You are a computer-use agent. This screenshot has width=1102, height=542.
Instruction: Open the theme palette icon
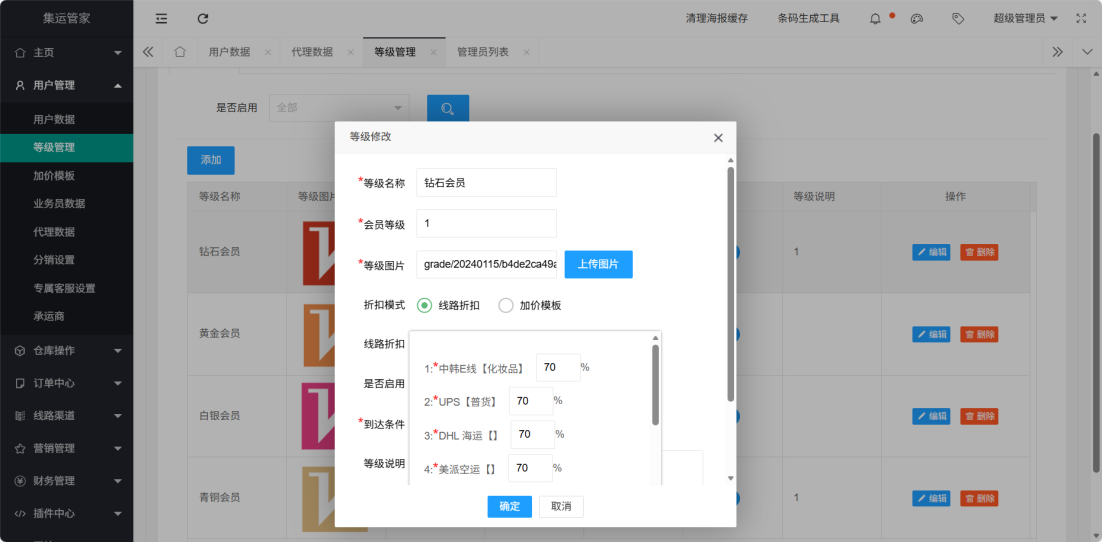coord(916,19)
